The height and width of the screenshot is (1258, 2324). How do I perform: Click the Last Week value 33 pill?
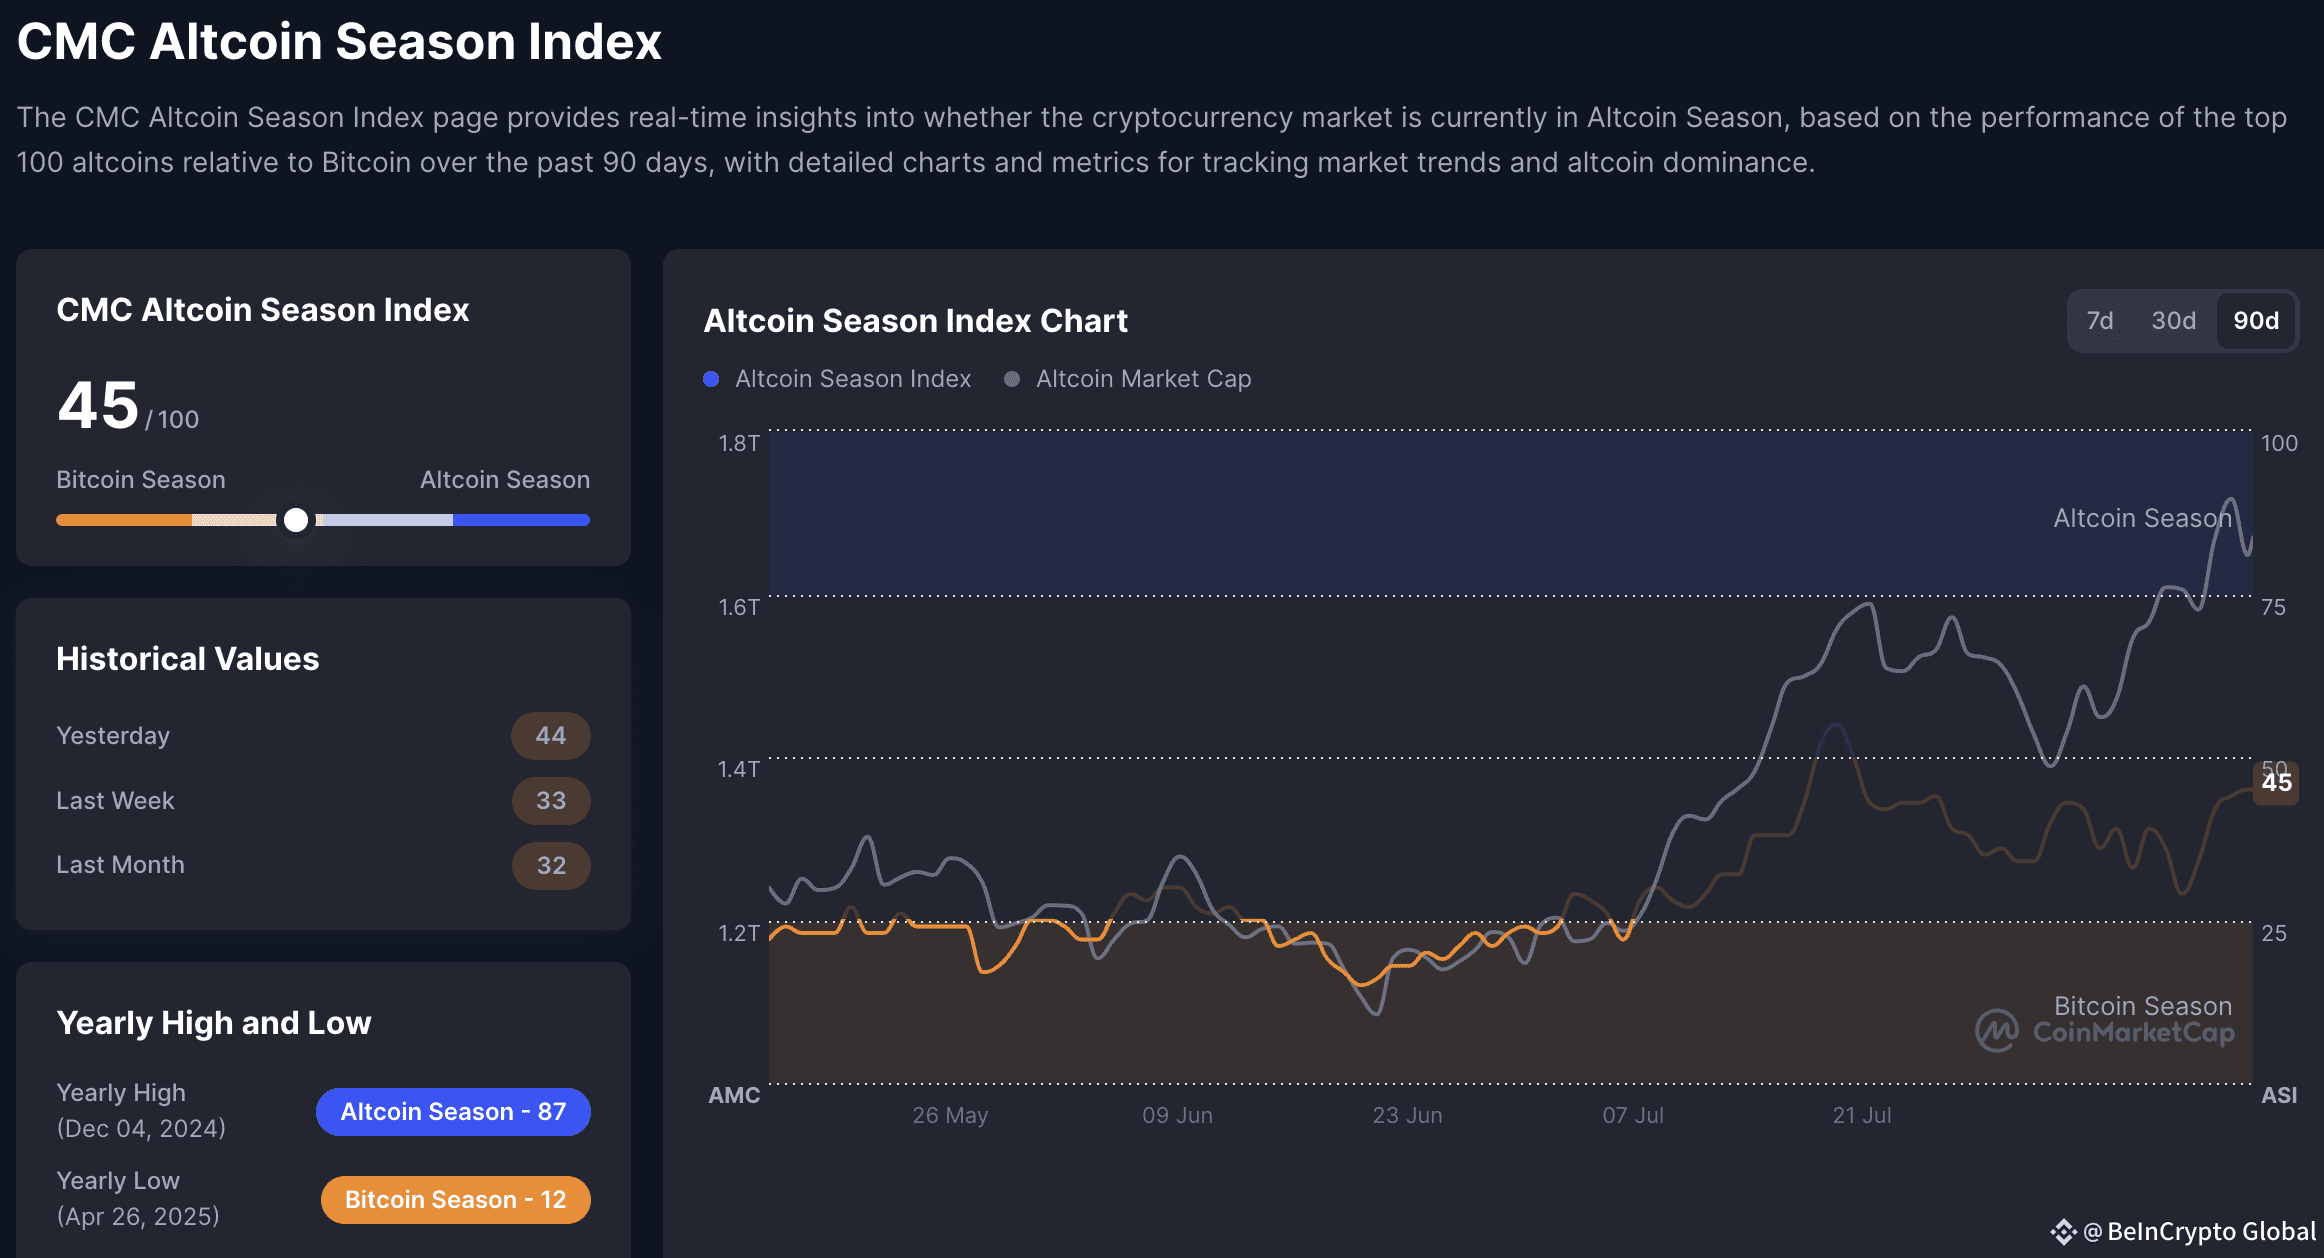click(551, 801)
